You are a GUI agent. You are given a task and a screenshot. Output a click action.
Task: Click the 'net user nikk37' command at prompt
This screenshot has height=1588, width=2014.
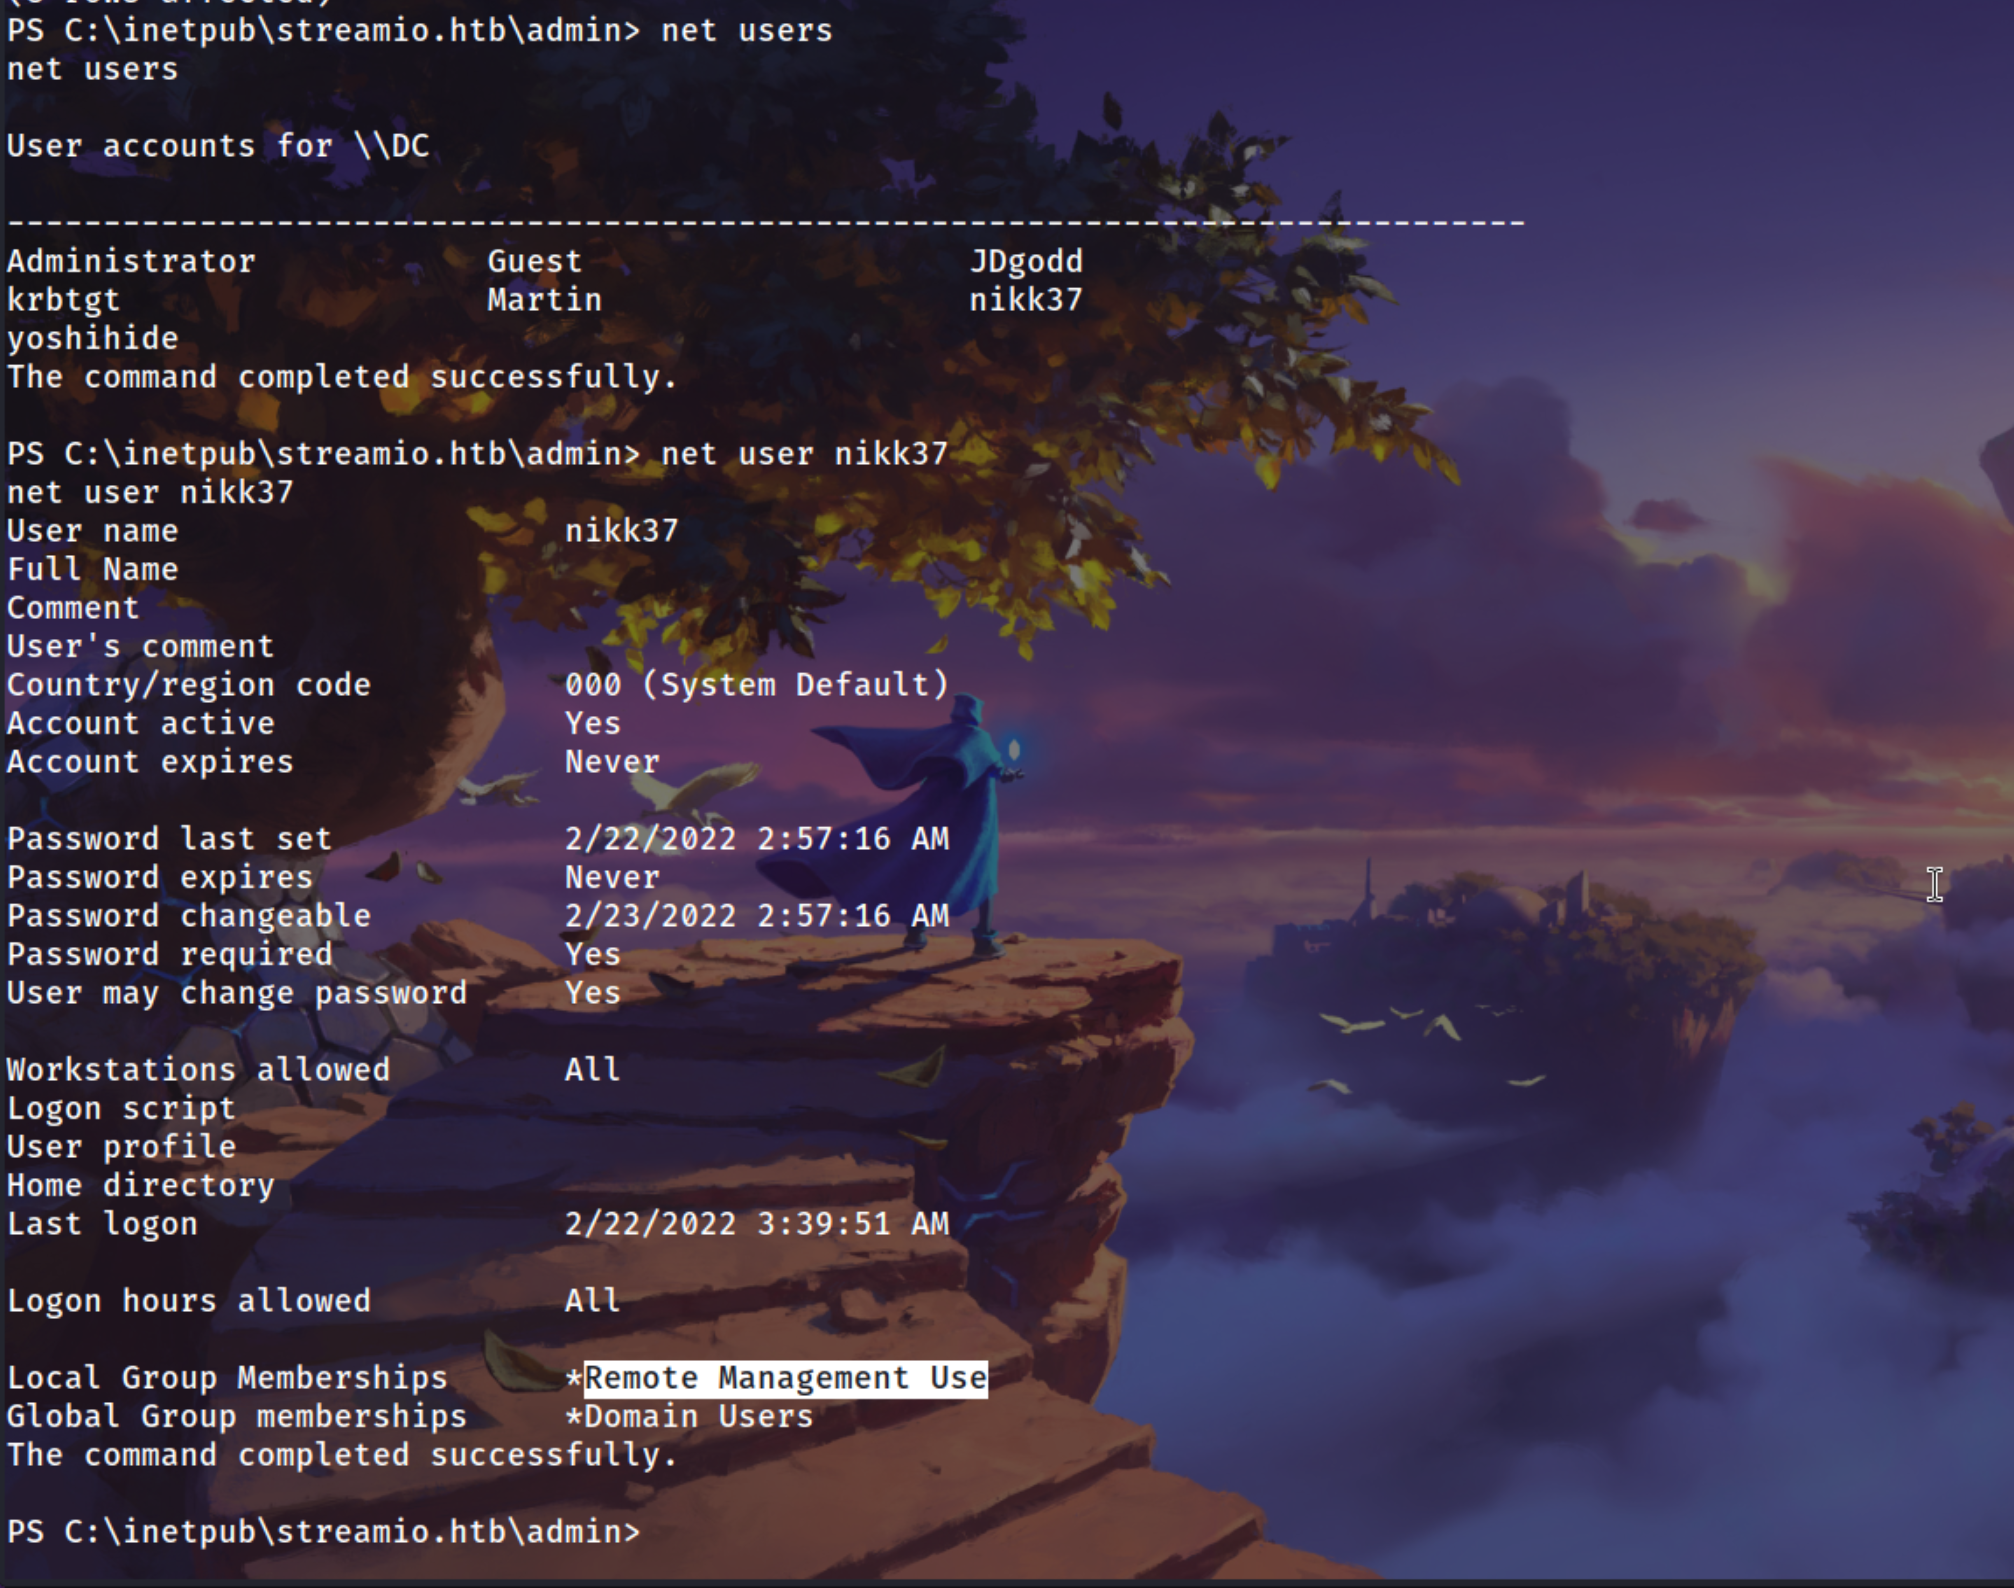click(804, 454)
